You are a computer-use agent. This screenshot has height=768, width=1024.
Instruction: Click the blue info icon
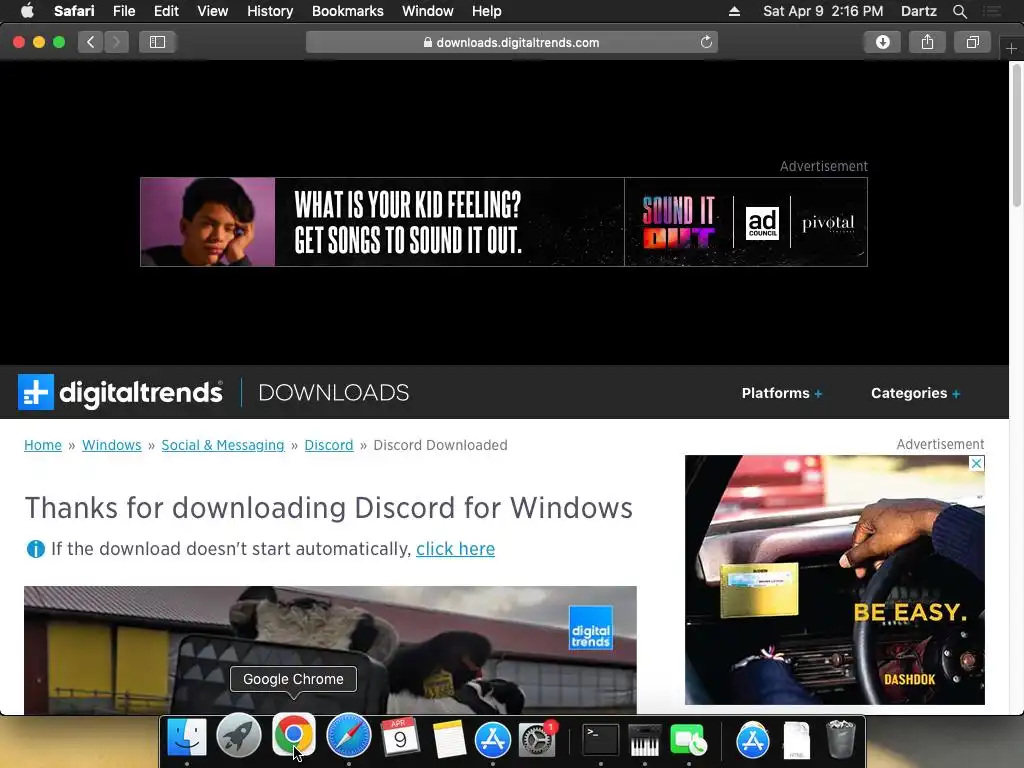click(35, 549)
